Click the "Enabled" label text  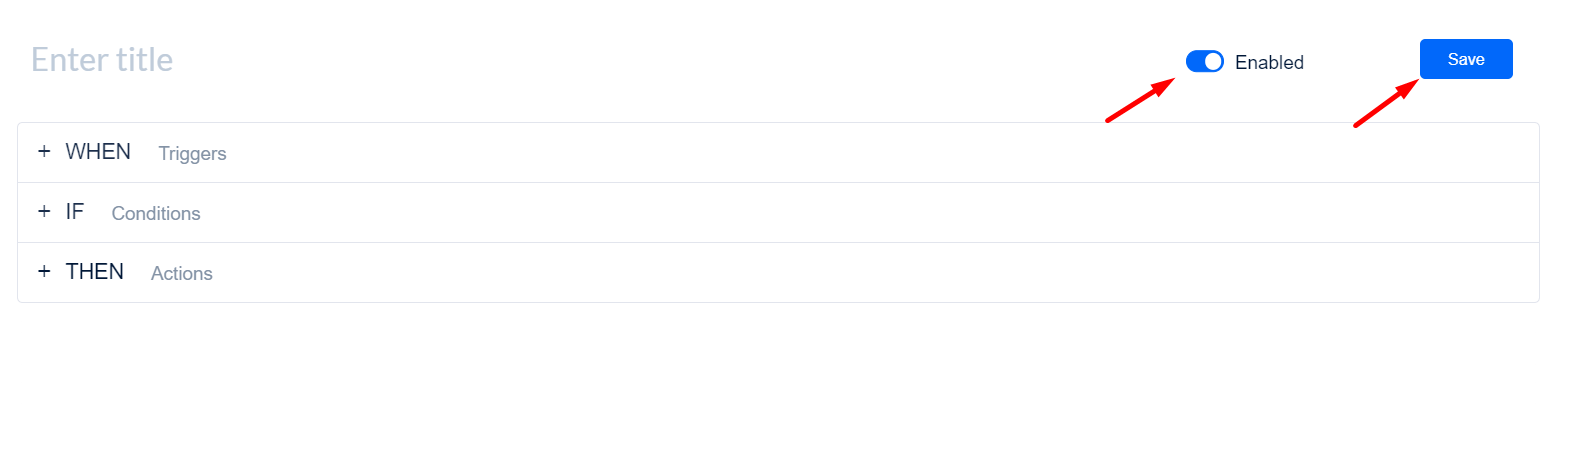pos(1269,62)
